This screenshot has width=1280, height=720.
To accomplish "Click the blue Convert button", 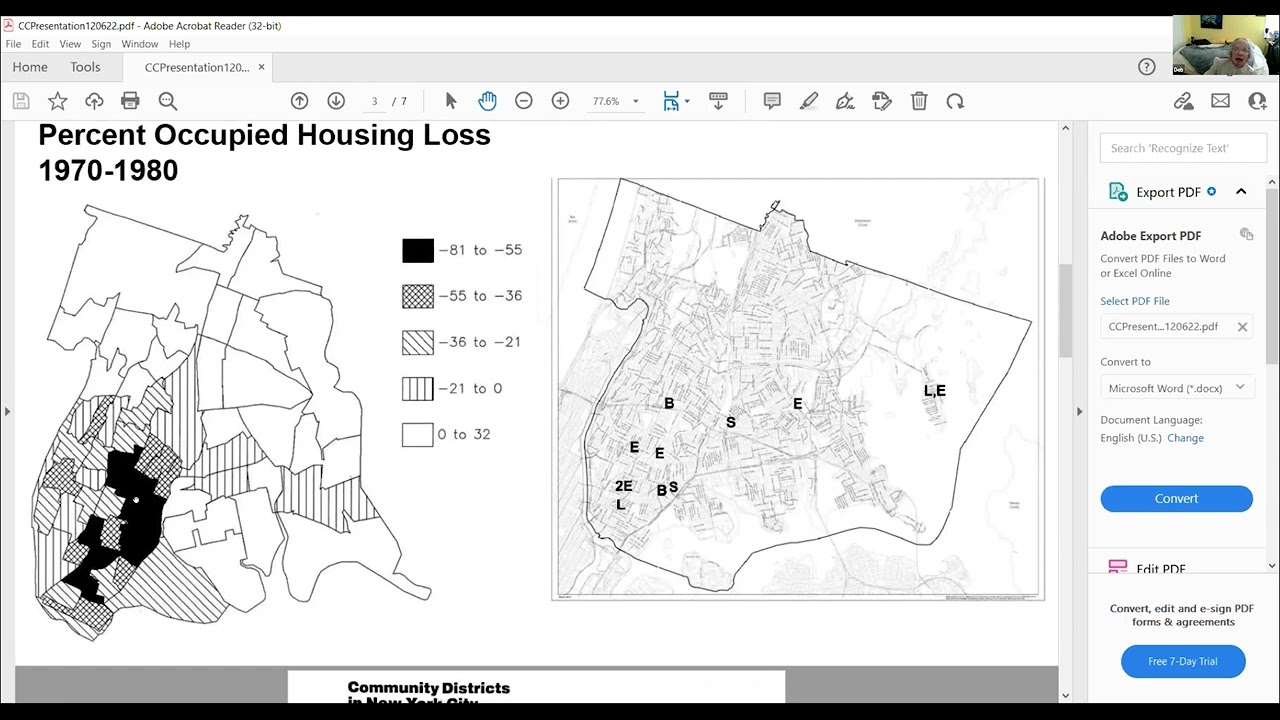I will pos(1176,498).
